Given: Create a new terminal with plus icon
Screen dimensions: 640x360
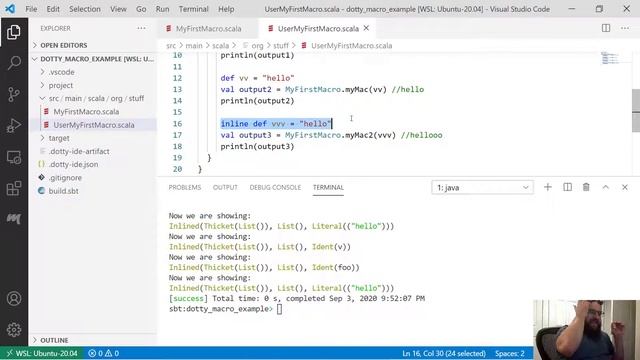Looking at the screenshot, I should pyautogui.click(x=547, y=187).
